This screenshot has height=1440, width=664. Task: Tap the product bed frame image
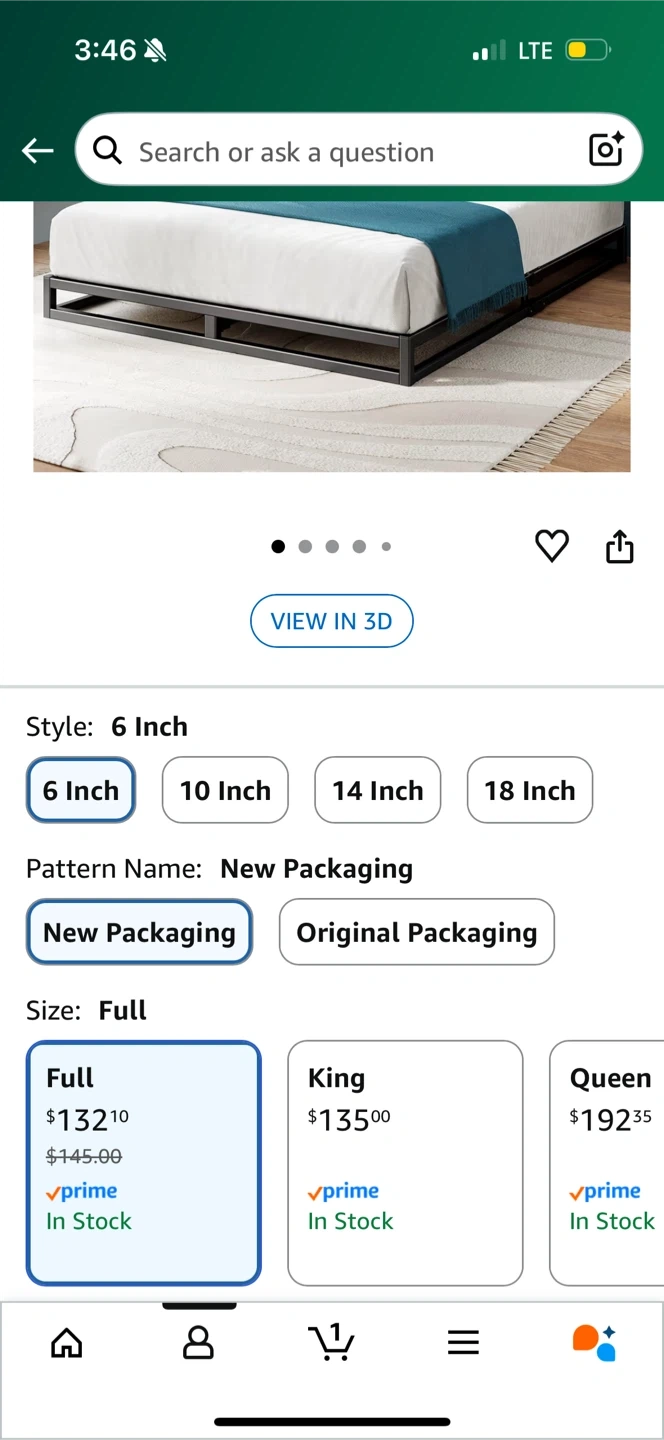[x=331, y=335]
